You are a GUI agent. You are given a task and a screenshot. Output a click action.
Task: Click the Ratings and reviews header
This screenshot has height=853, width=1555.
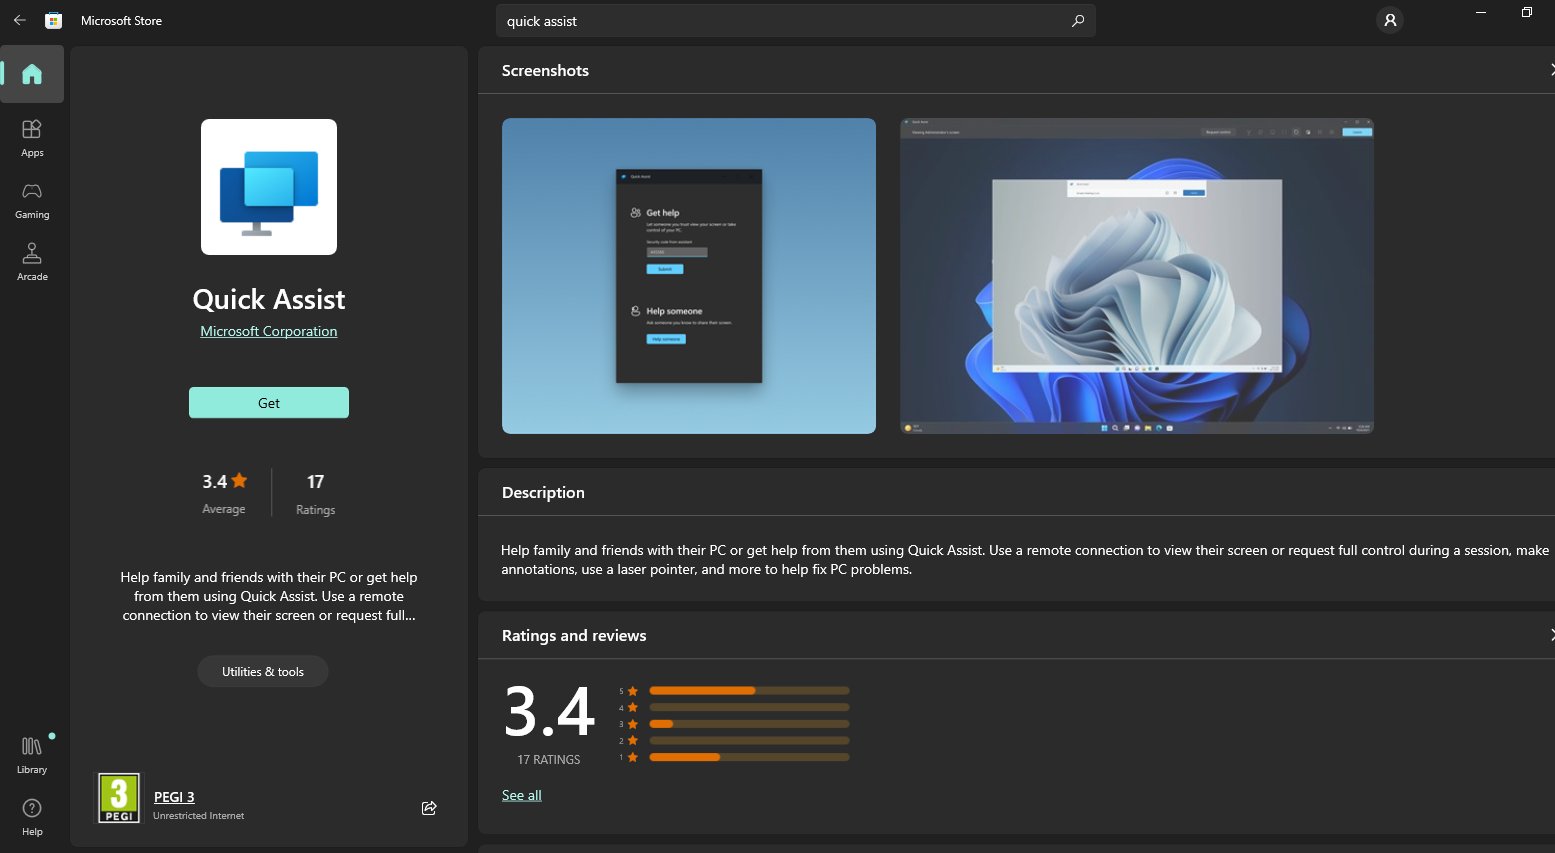point(574,636)
